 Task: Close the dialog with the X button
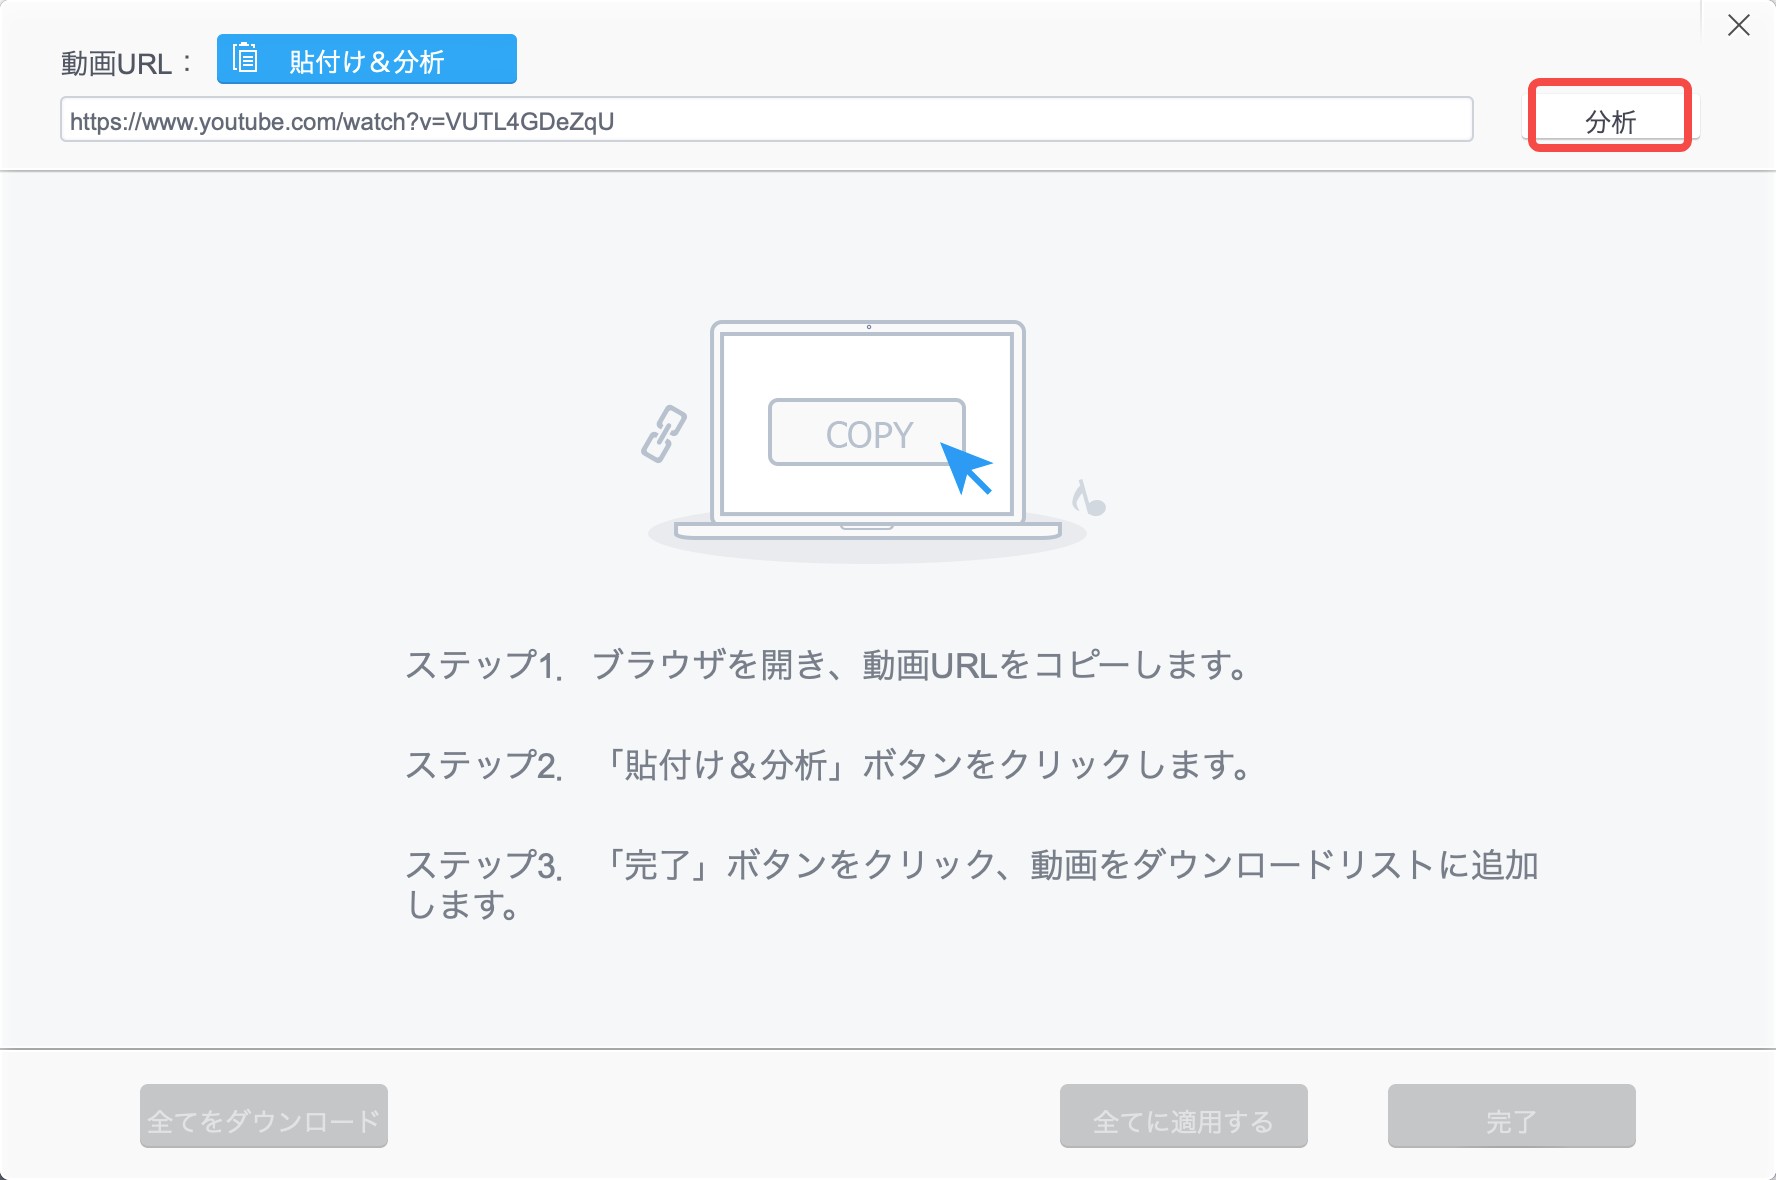(1739, 26)
